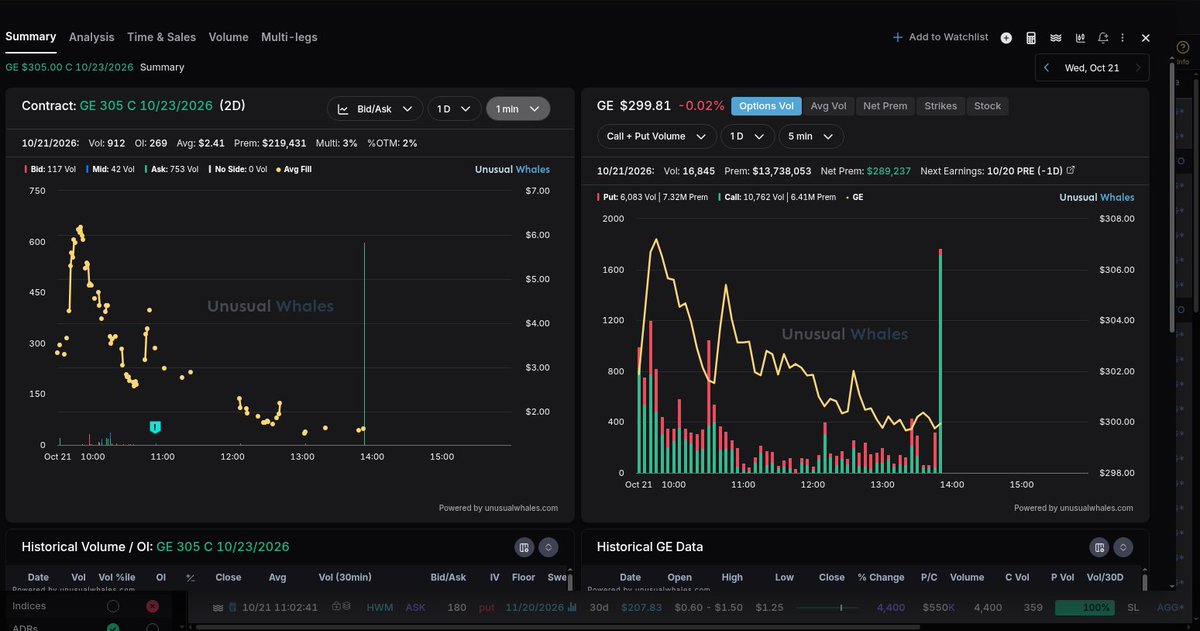Click GE $305.00 C 10/23/2026 breadcrumb
Screen dimensions: 1200x631
click(69, 67)
